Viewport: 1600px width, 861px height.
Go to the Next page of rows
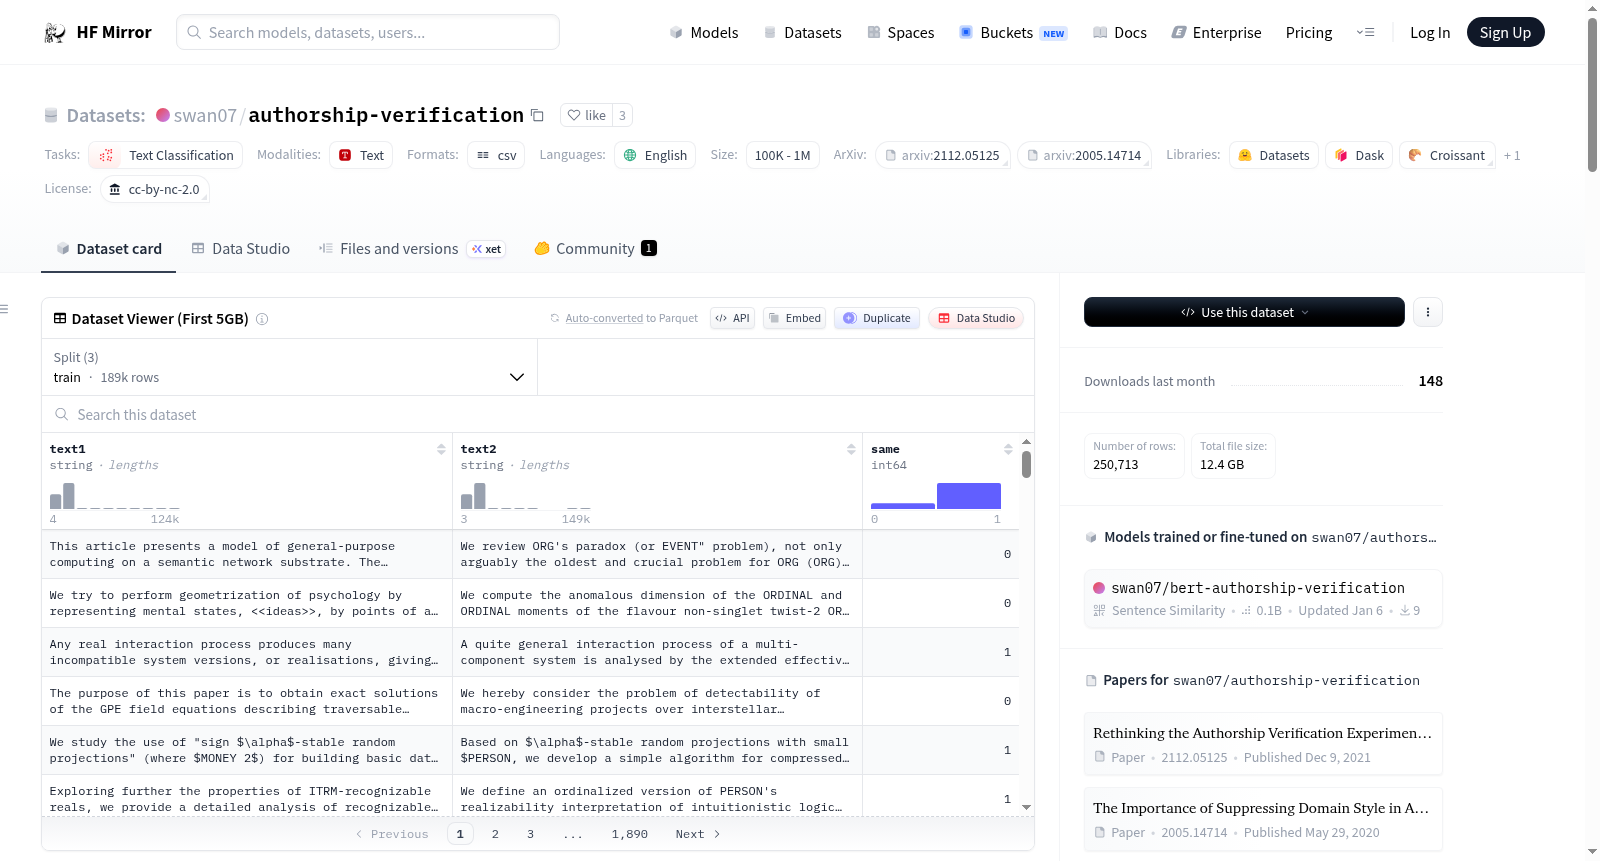coord(697,834)
